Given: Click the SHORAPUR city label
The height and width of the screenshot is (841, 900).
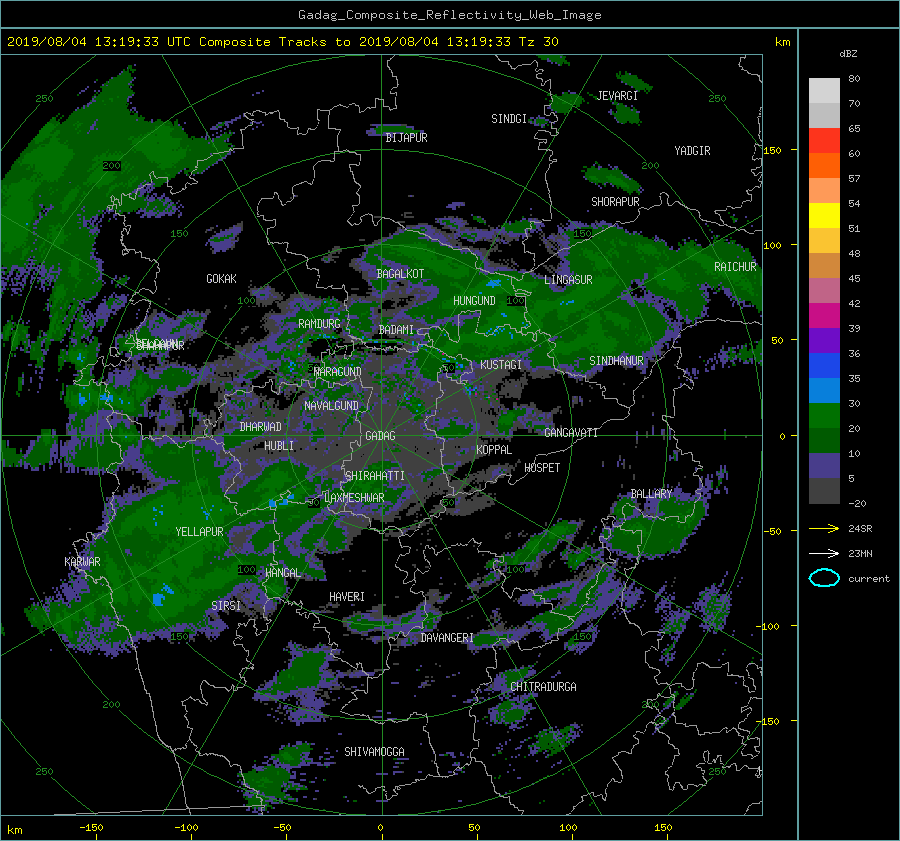Looking at the screenshot, I should click(x=615, y=202).
